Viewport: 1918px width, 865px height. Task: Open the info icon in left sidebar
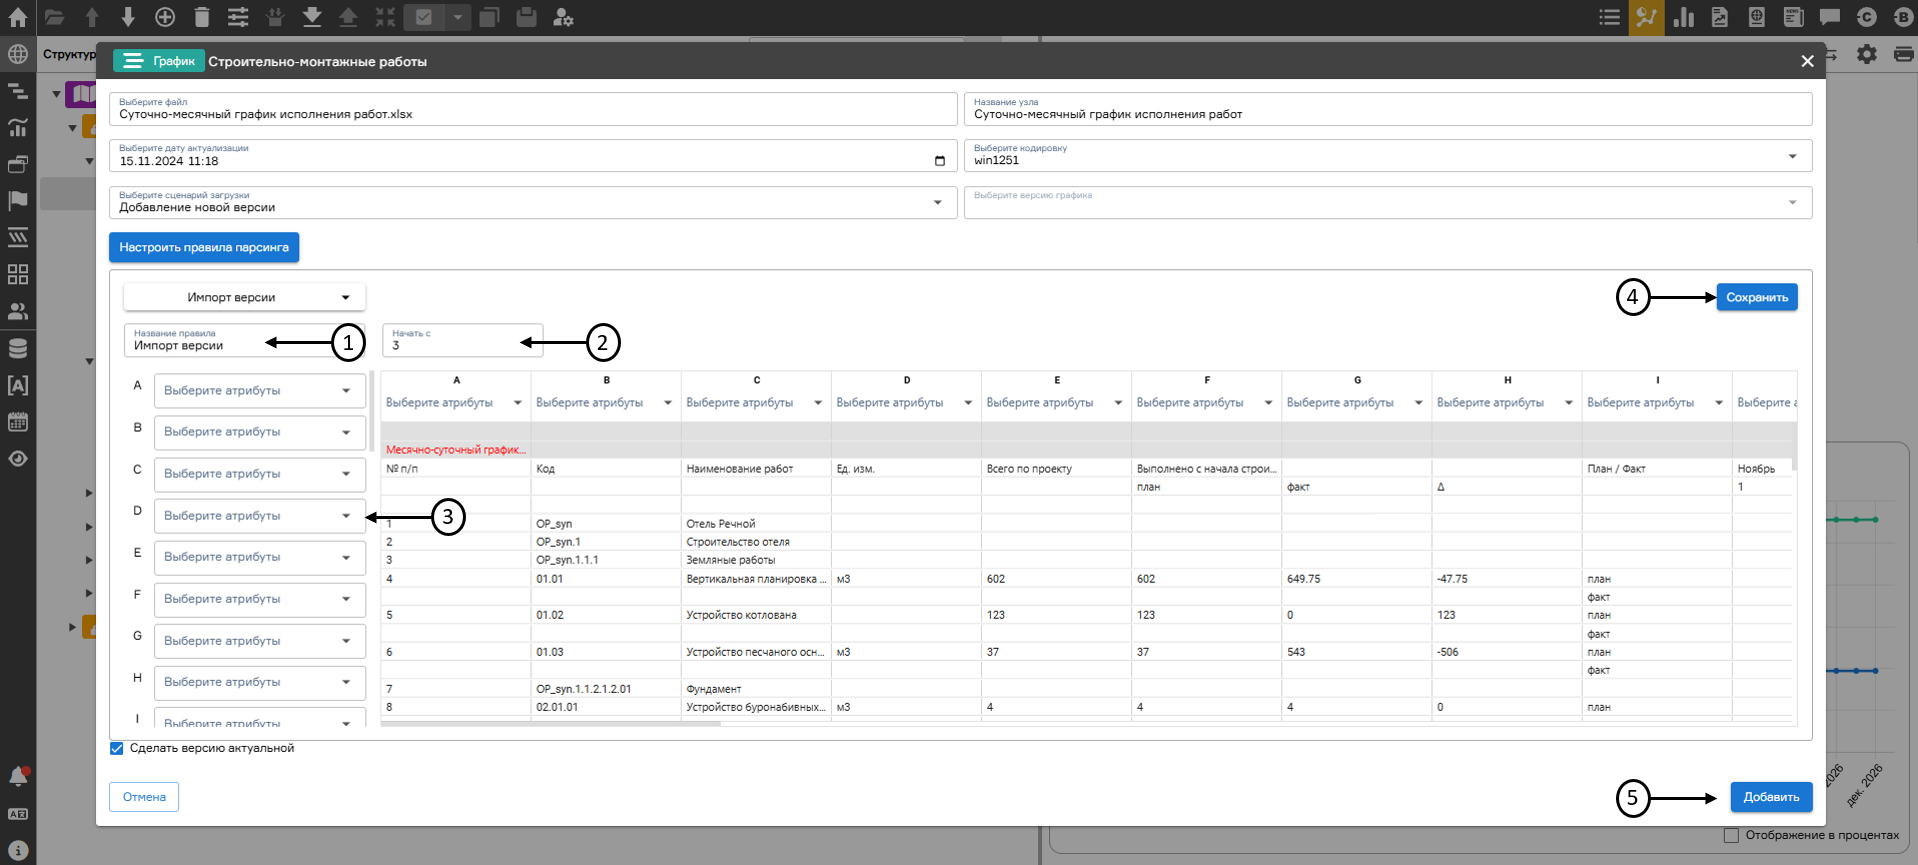point(18,851)
